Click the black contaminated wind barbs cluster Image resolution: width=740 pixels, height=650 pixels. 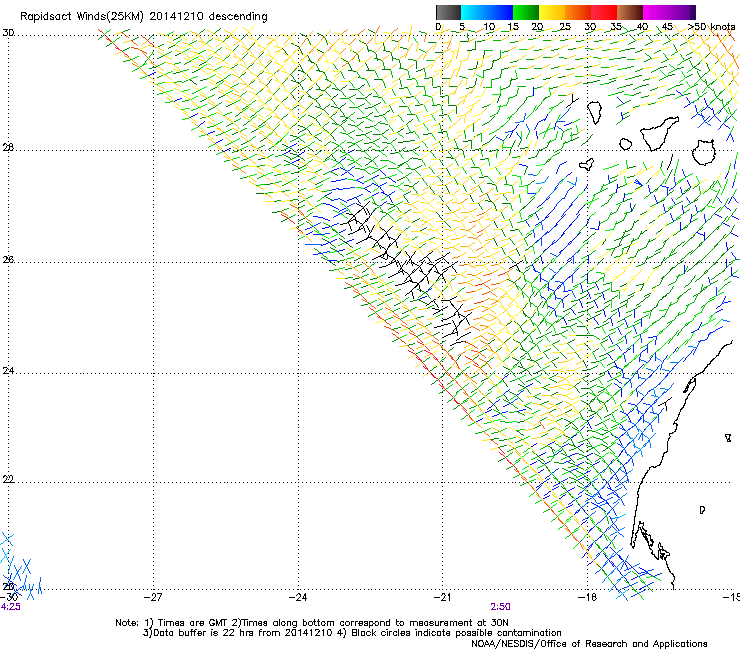[x=408, y=274]
